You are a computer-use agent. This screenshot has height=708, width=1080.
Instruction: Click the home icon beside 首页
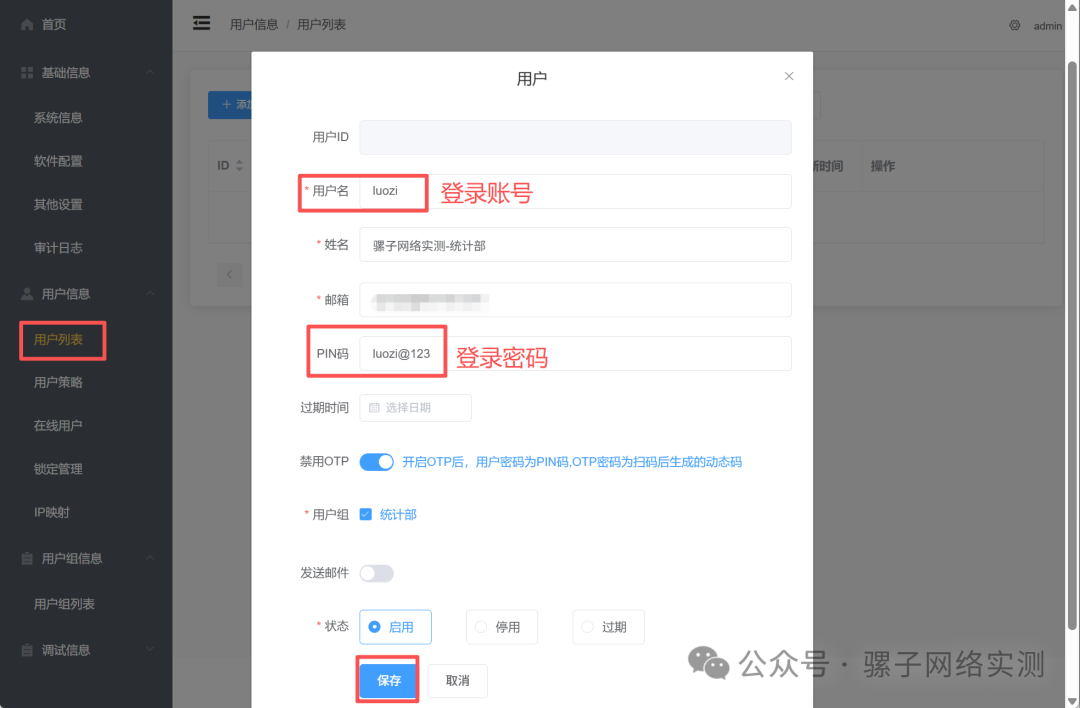coord(26,23)
